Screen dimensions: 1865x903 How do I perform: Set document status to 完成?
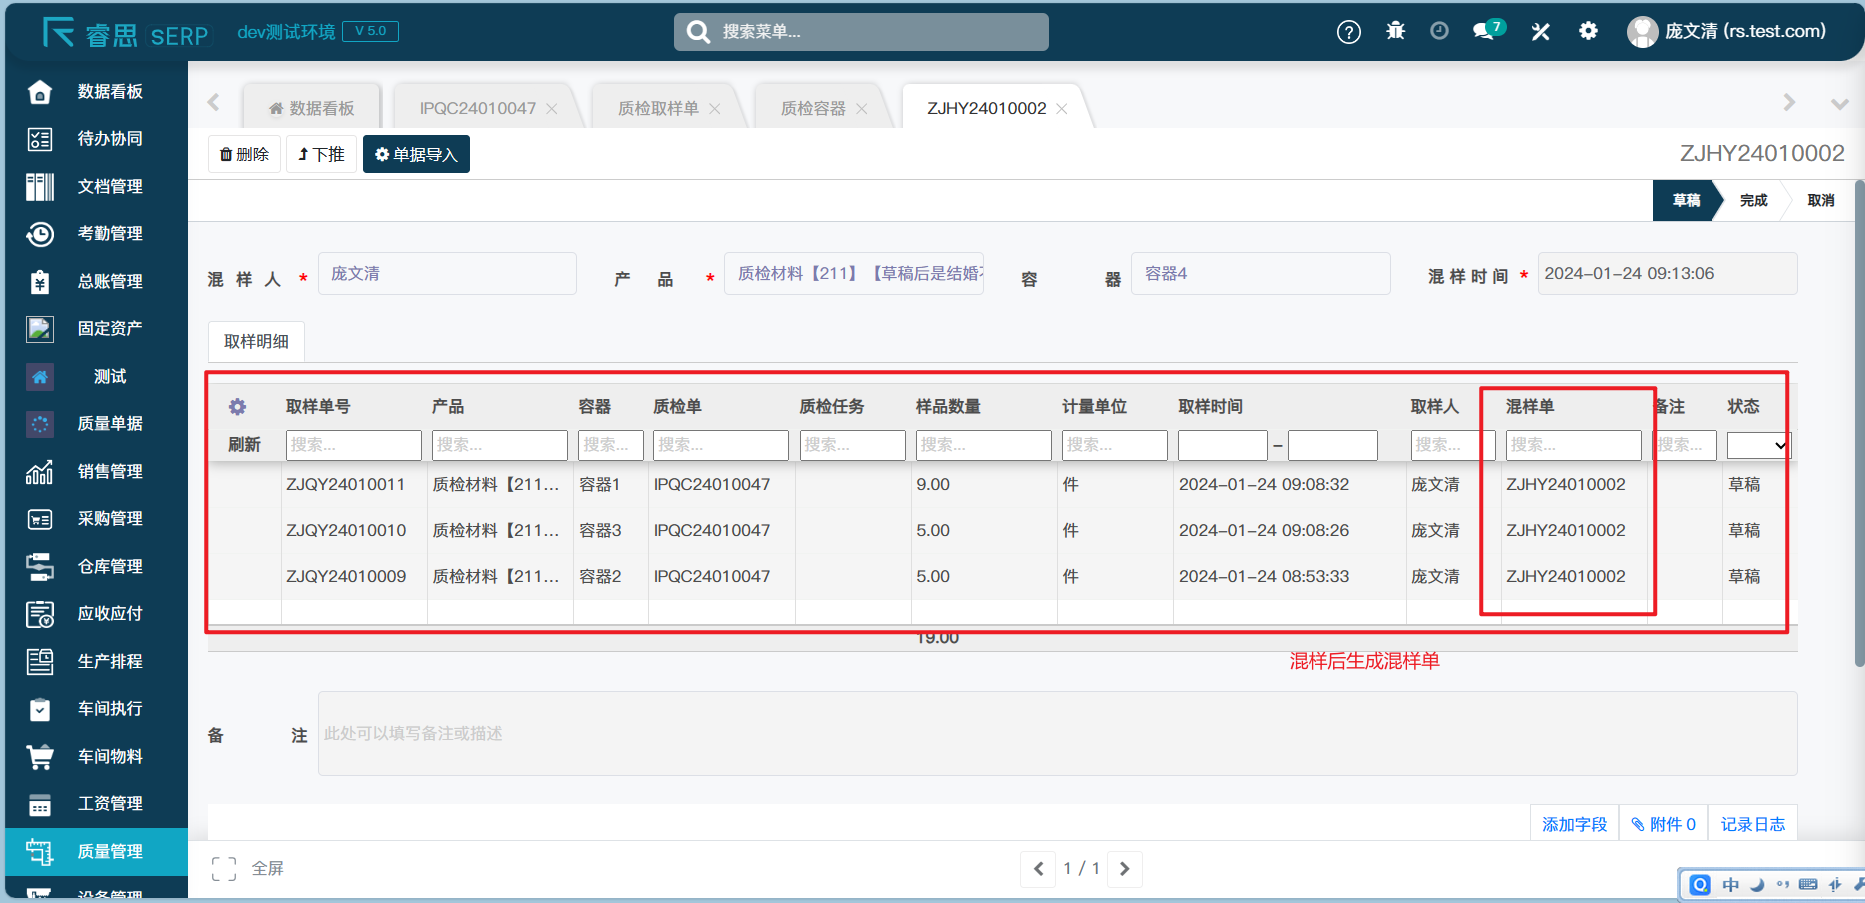(x=1753, y=201)
